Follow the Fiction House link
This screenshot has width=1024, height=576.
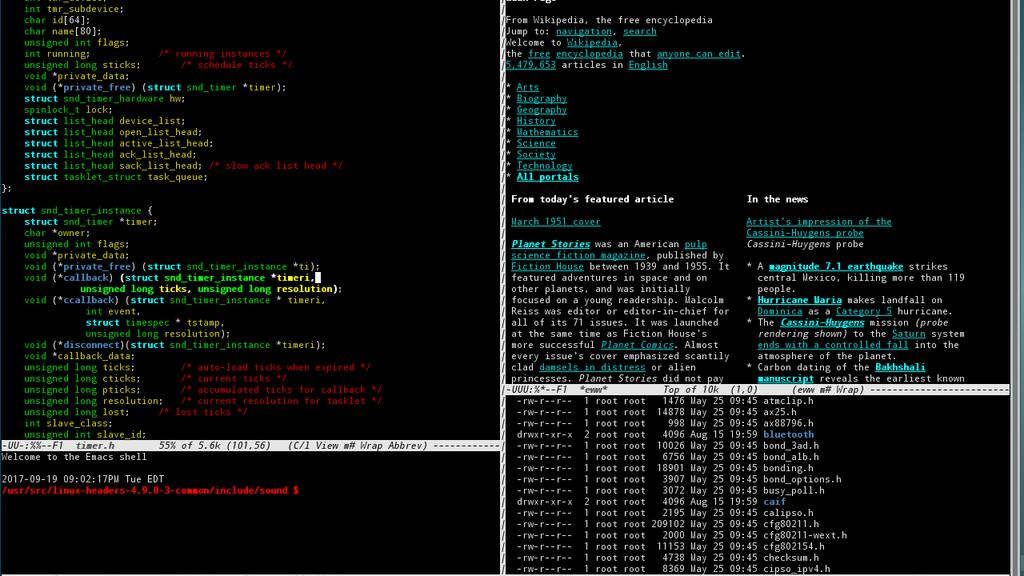pos(547,266)
